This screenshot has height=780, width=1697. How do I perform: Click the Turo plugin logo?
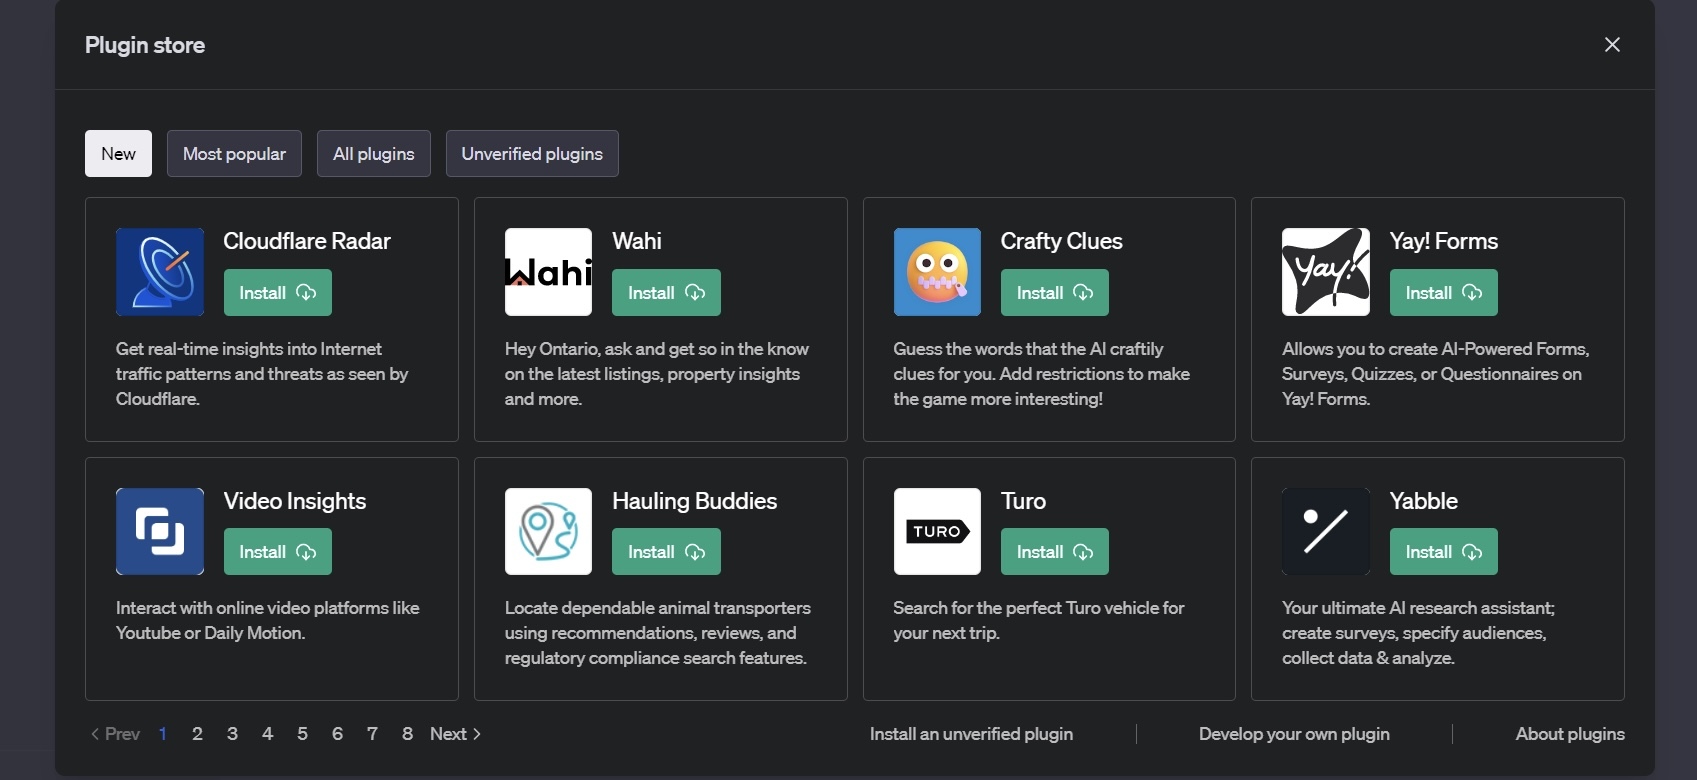[x=937, y=531]
